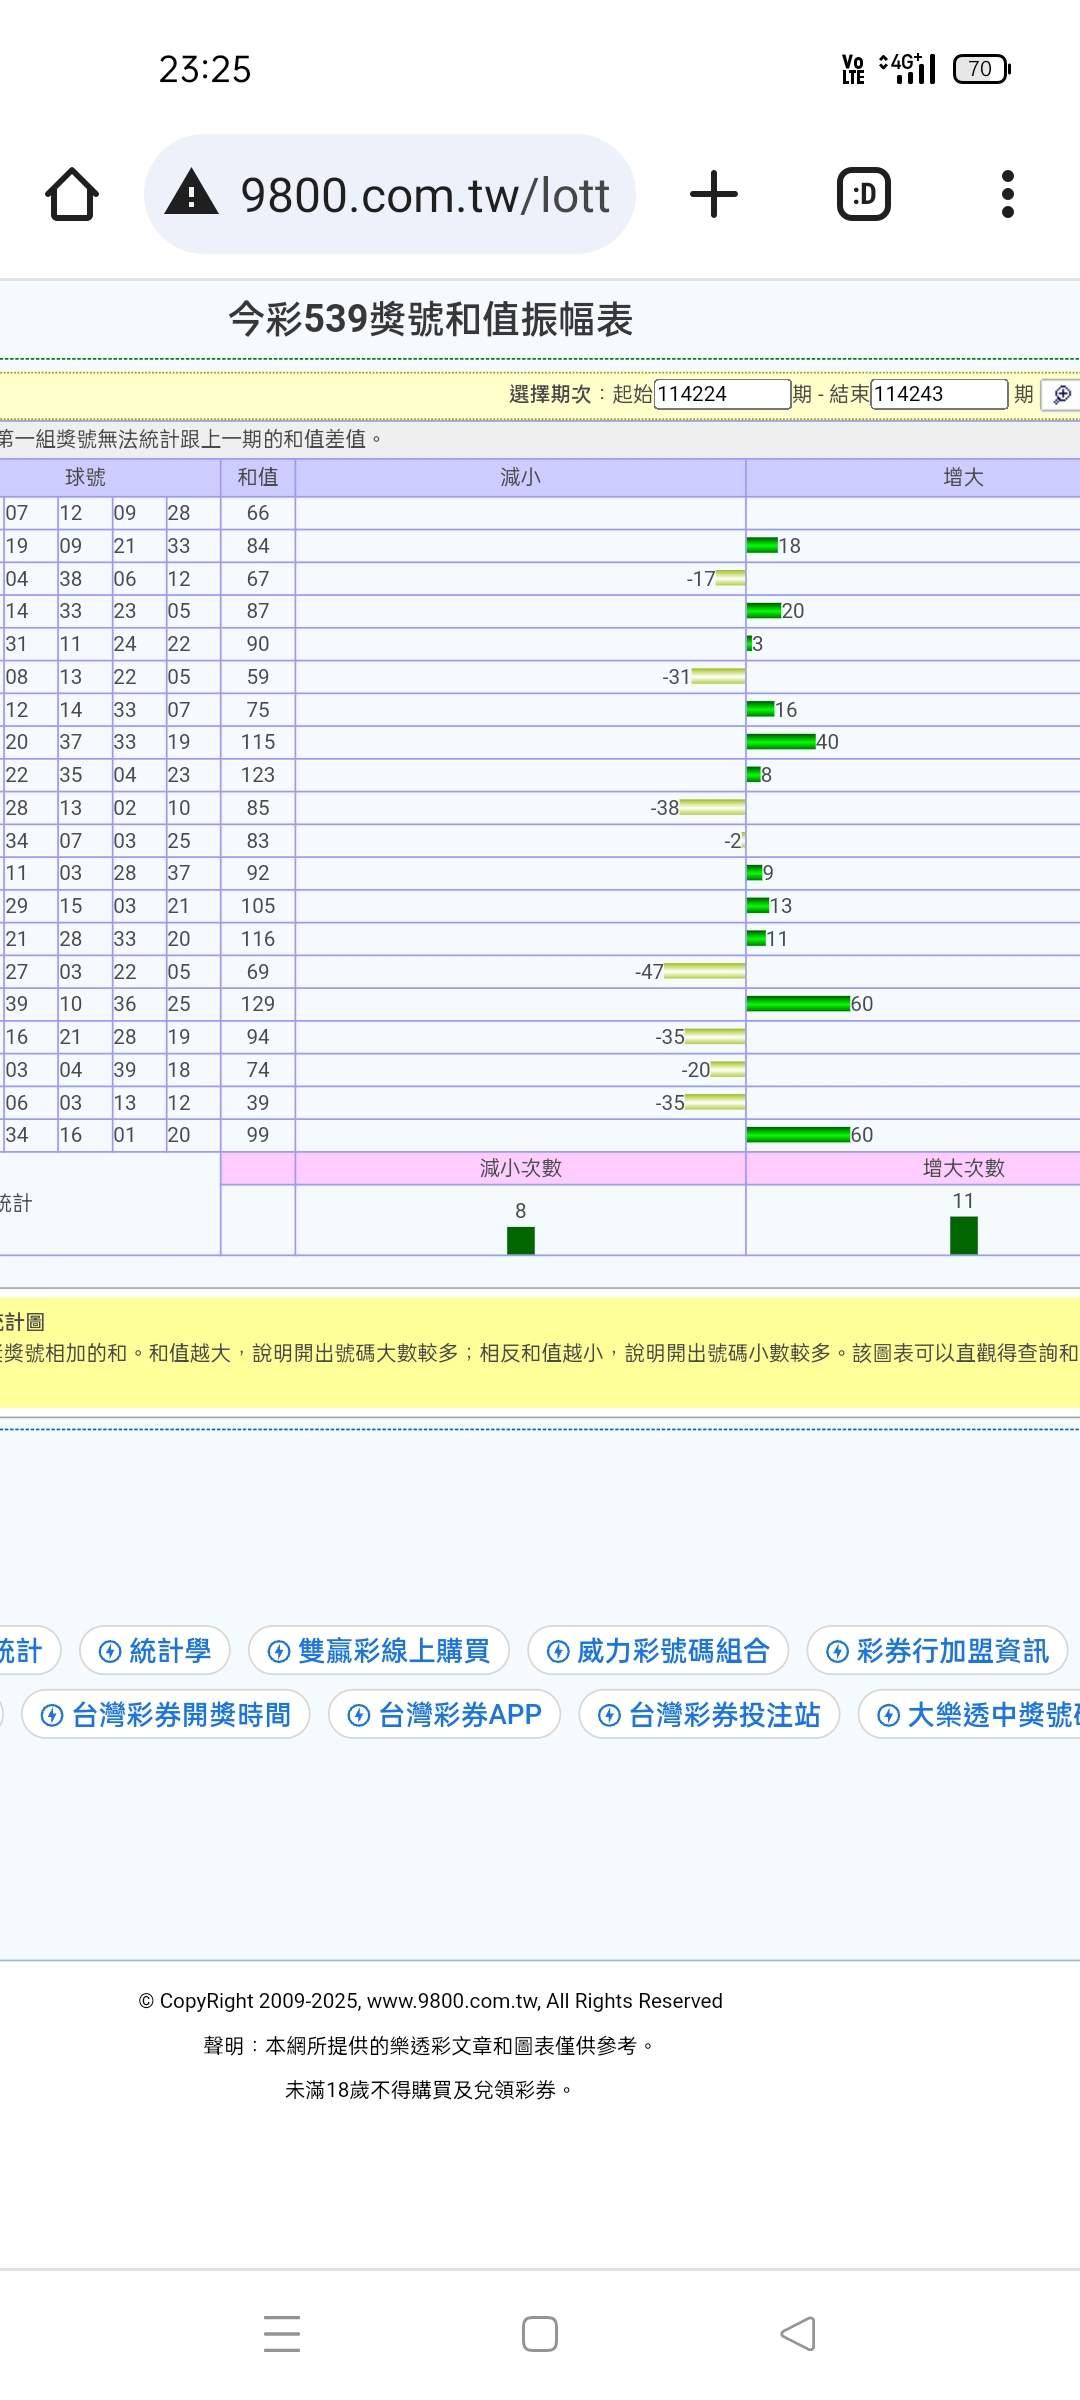This screenshot has width=1080, height=2400.
Task: Tap Android recent apps navigation button
Action: [x=282, y=2333]
